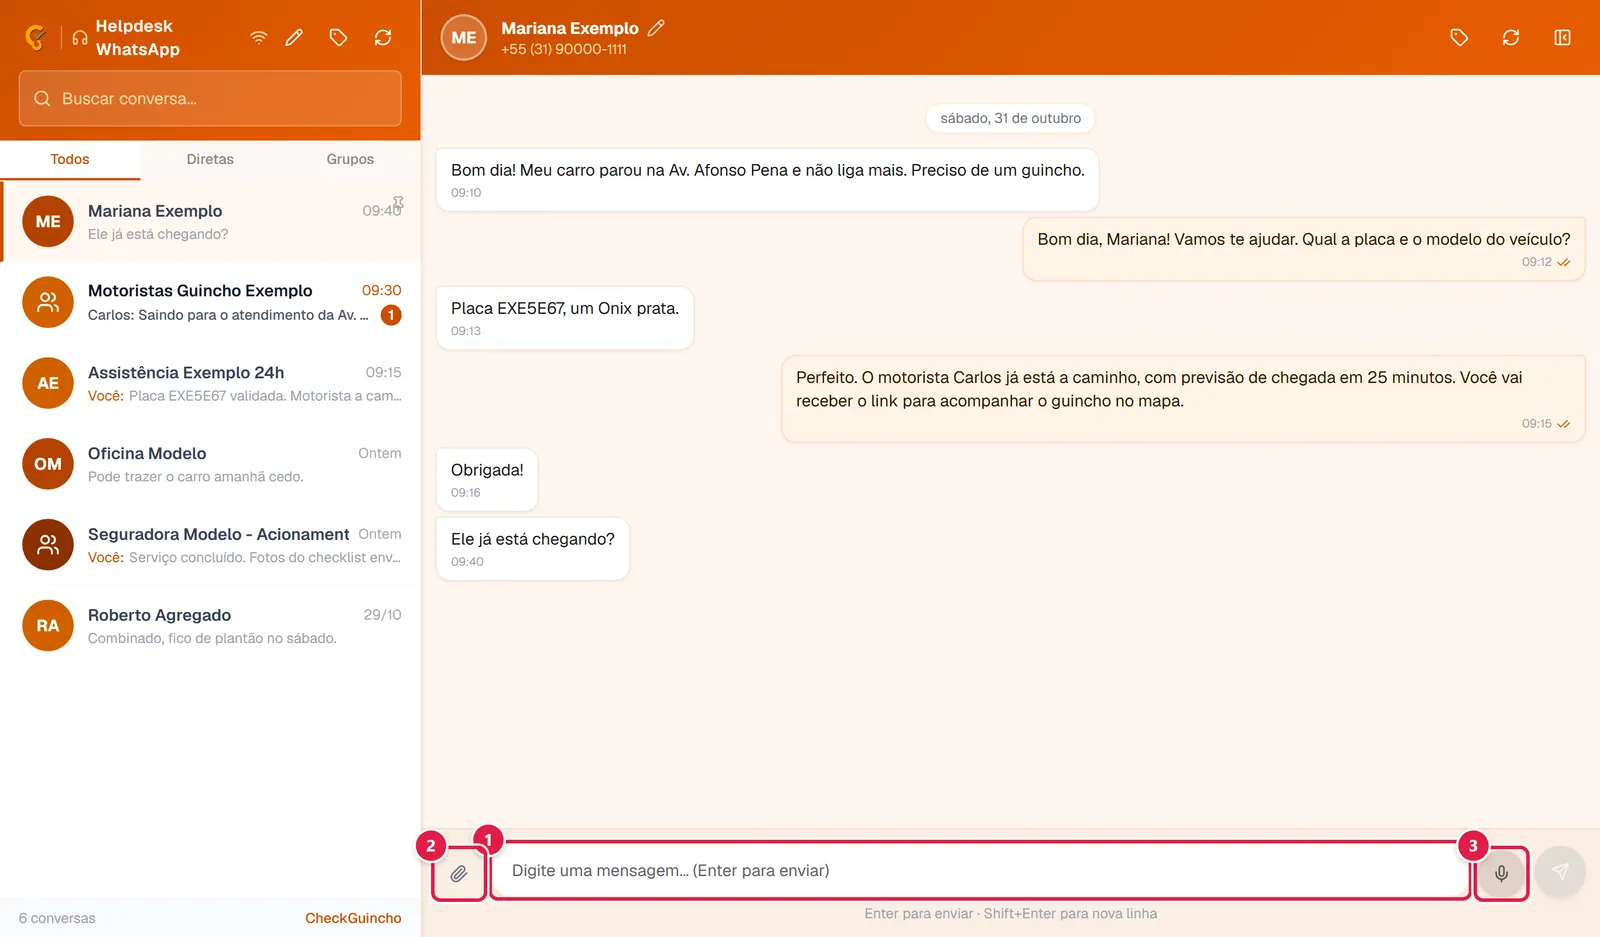Click the +55 (31) 90000-1111 phone number

click(564, 49)
